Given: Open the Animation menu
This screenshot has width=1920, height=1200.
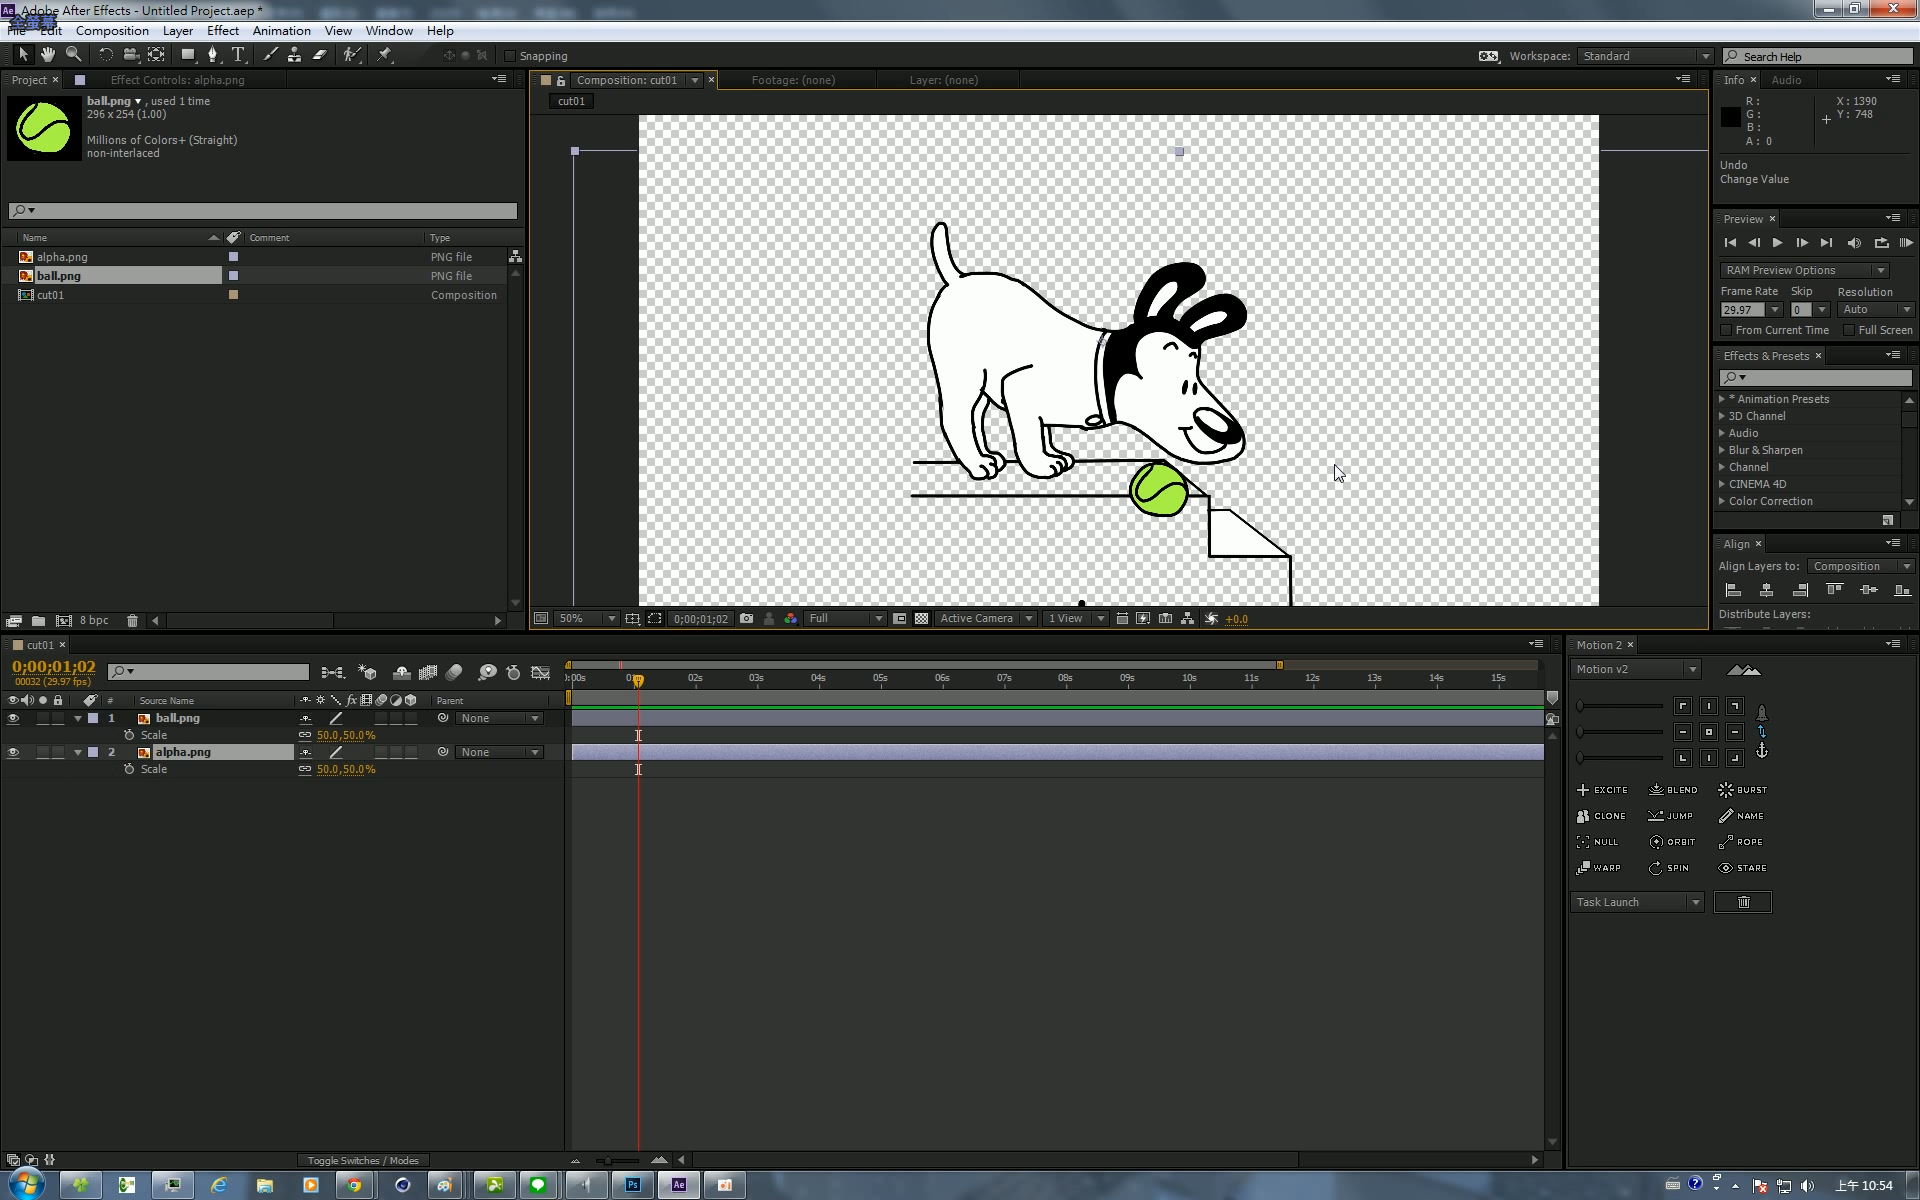Looking at the screenshot, I should click(x=281, y=31).
